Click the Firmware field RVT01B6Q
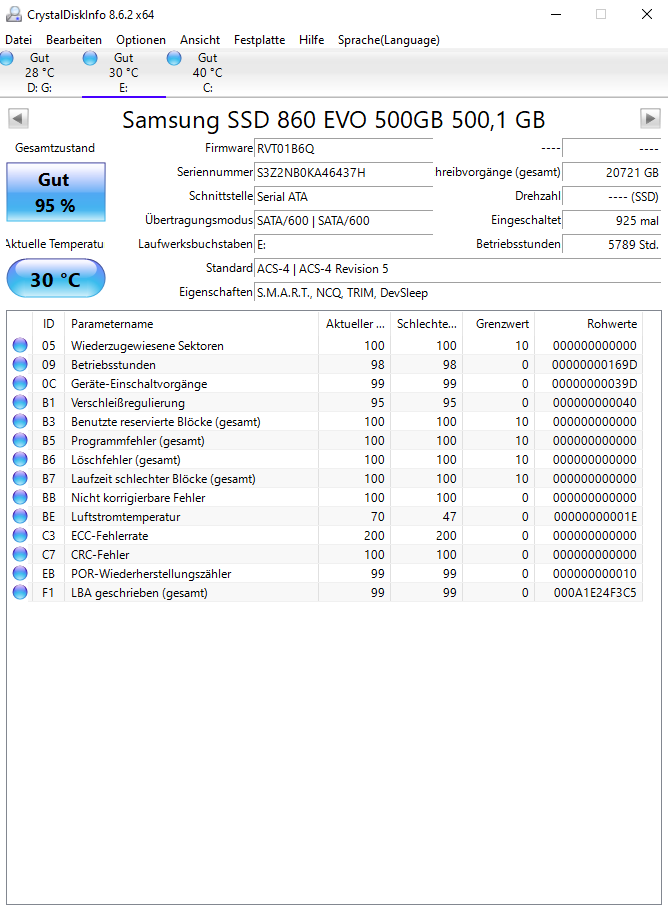 (343, 149)
